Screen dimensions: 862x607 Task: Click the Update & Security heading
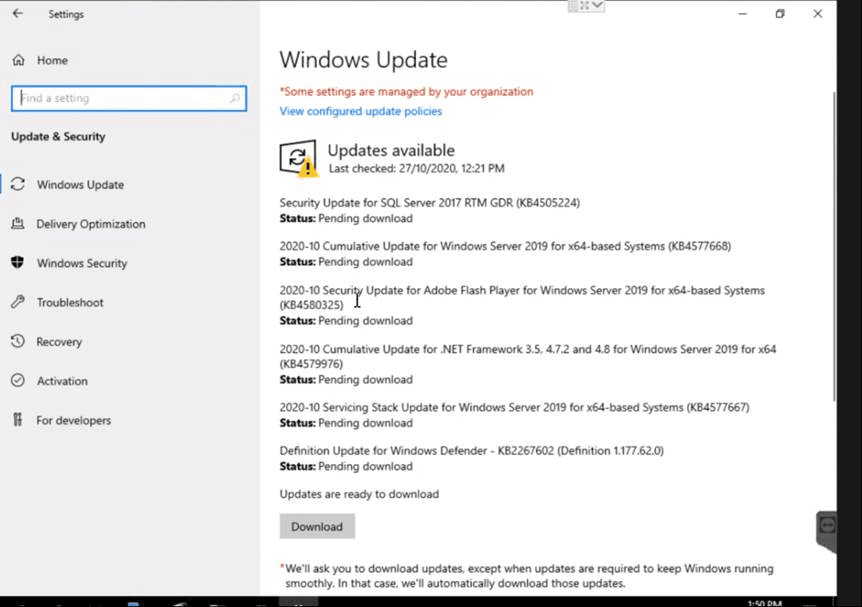pyautogui.click(x=58, y=136)
